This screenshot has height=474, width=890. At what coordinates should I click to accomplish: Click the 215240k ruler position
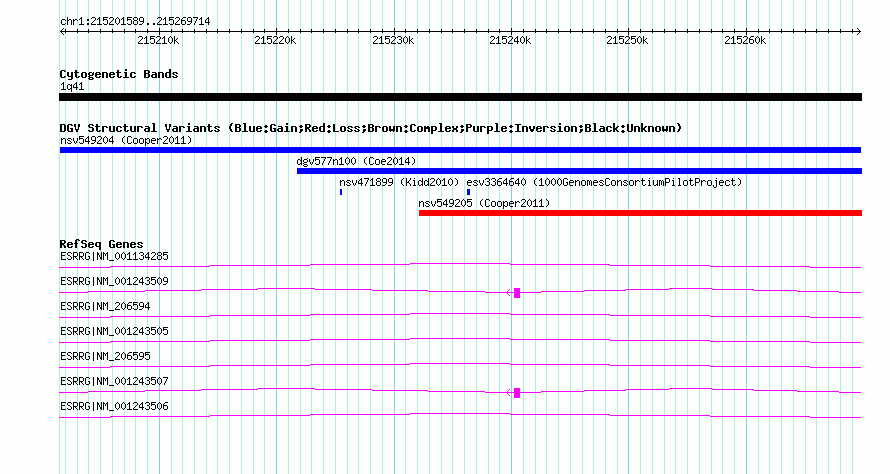tap(510, 40)
